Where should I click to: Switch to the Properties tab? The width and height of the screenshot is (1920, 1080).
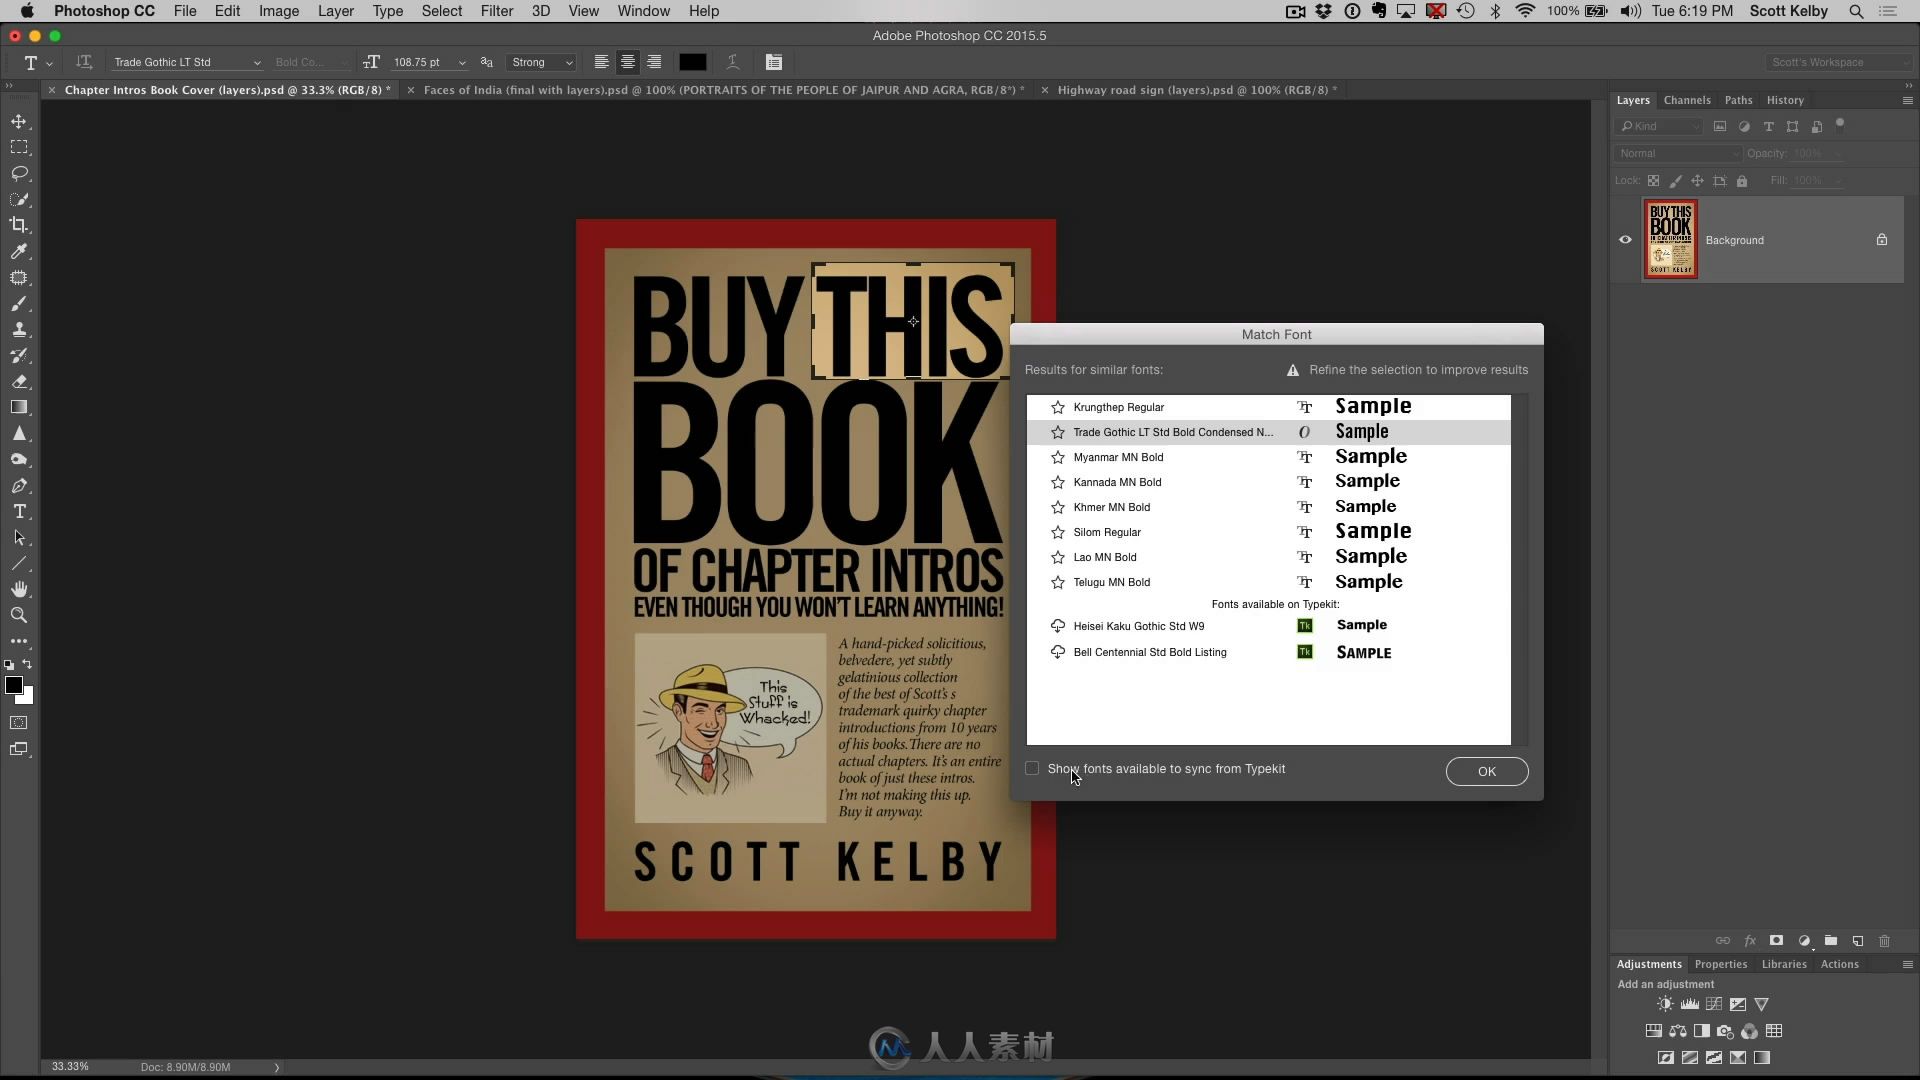click(x=1721, y=964)
